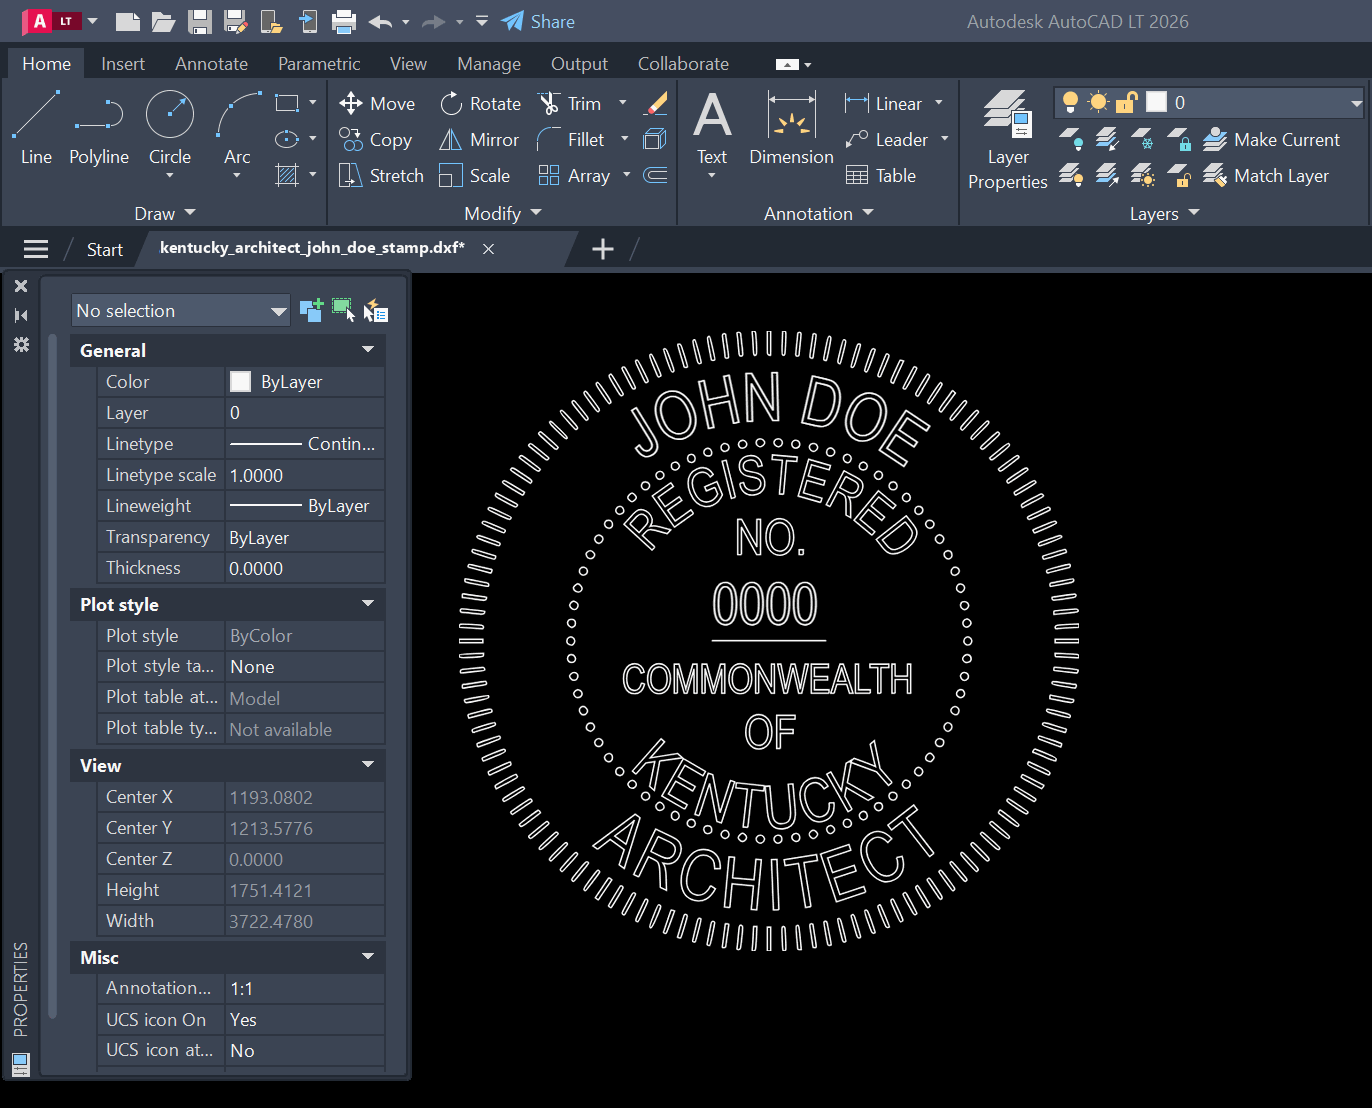Click Match Layer button

1266,176
